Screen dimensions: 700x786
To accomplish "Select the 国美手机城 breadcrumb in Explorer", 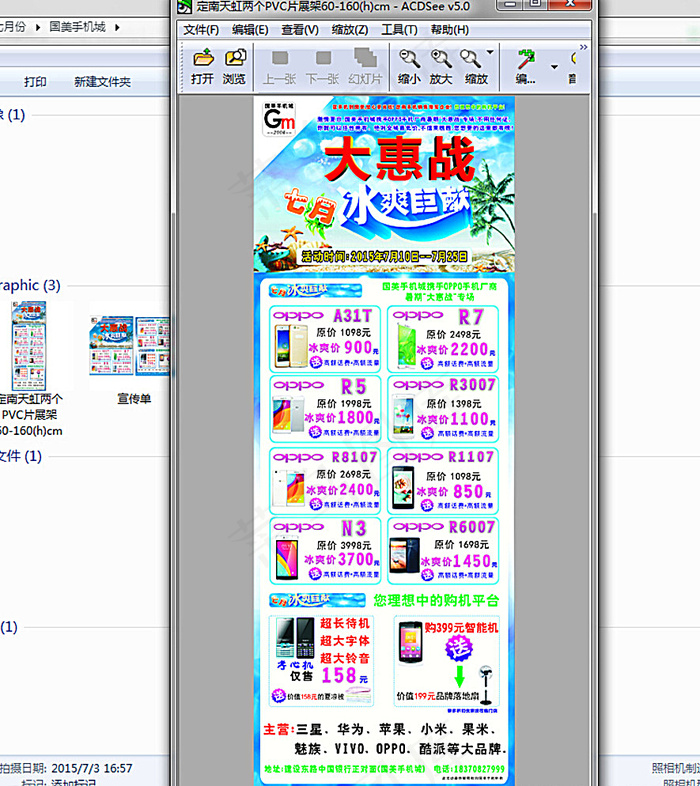I will [x=78, y=27].
